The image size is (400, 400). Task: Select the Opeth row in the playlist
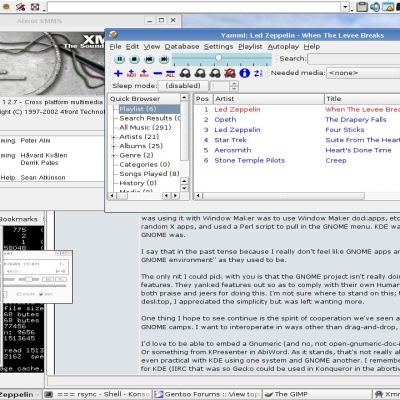[297, 120]
